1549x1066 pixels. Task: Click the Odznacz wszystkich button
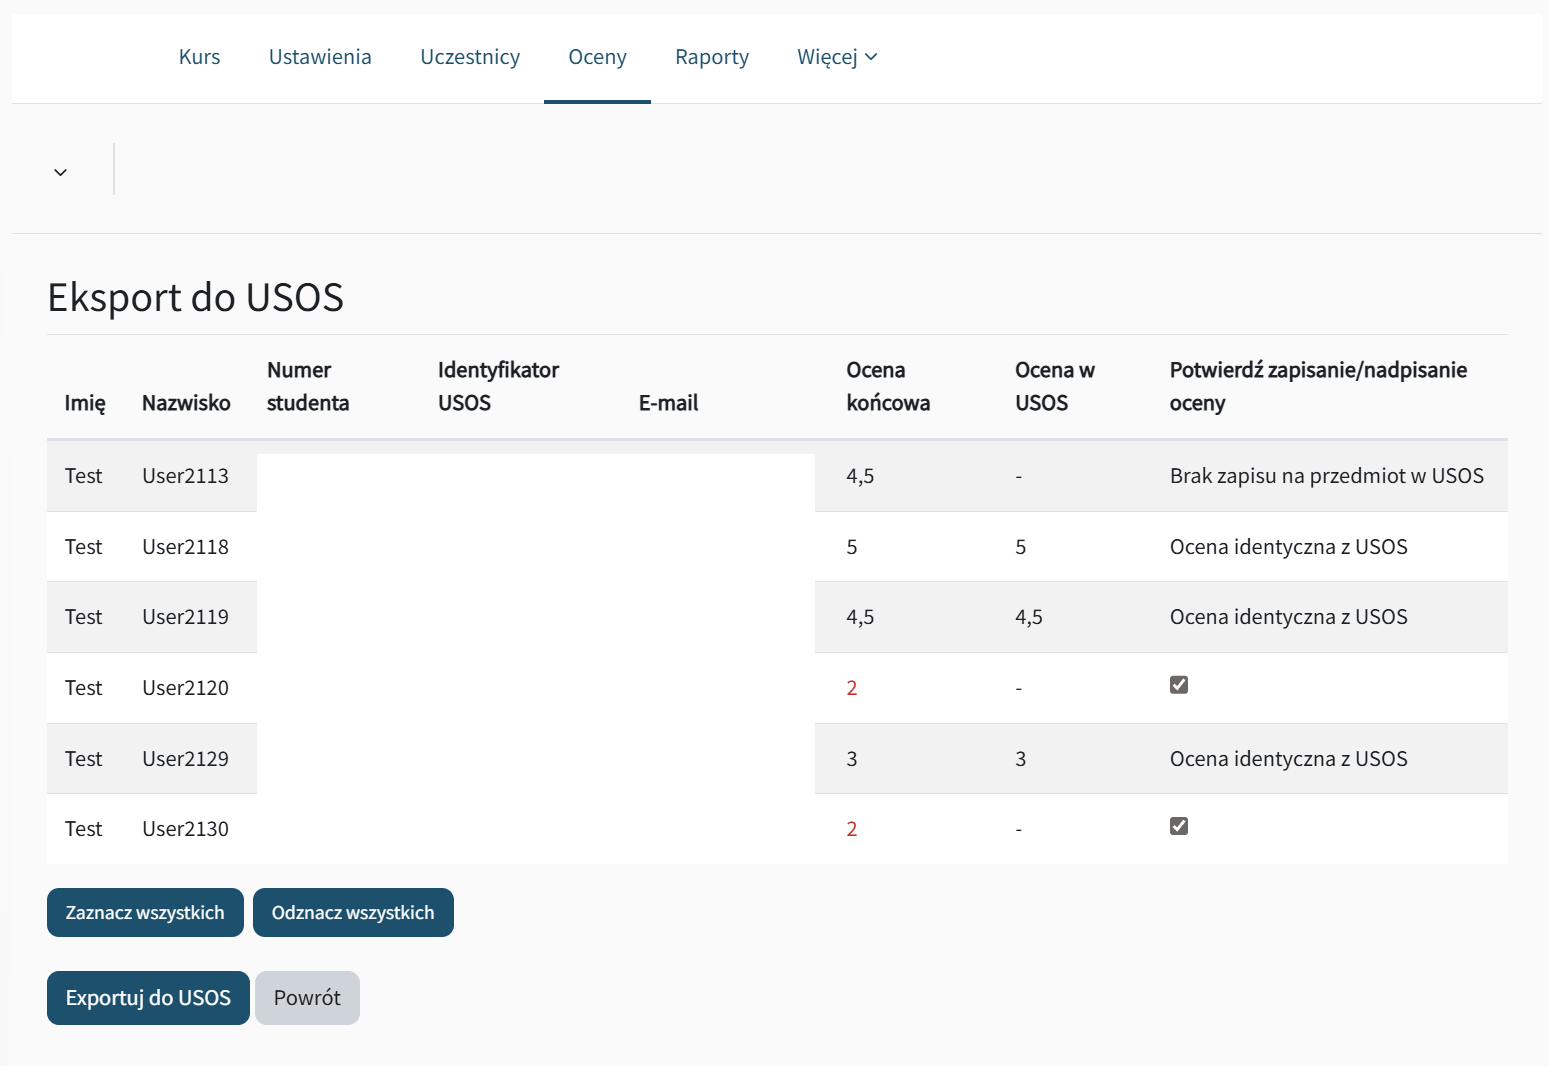(x=353, y=913)
